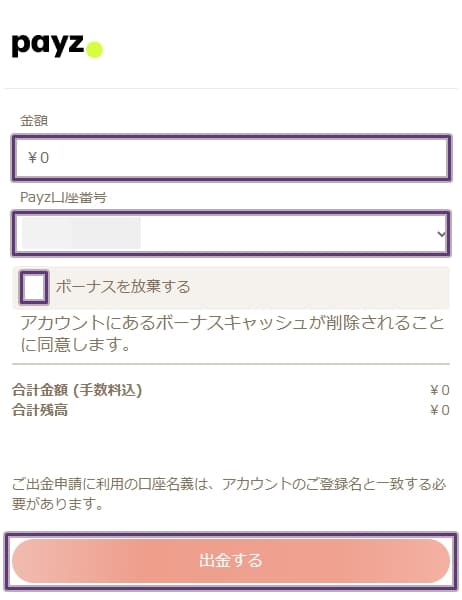
Task: Click the green dot in payz logo
Action: coord(95,50)
